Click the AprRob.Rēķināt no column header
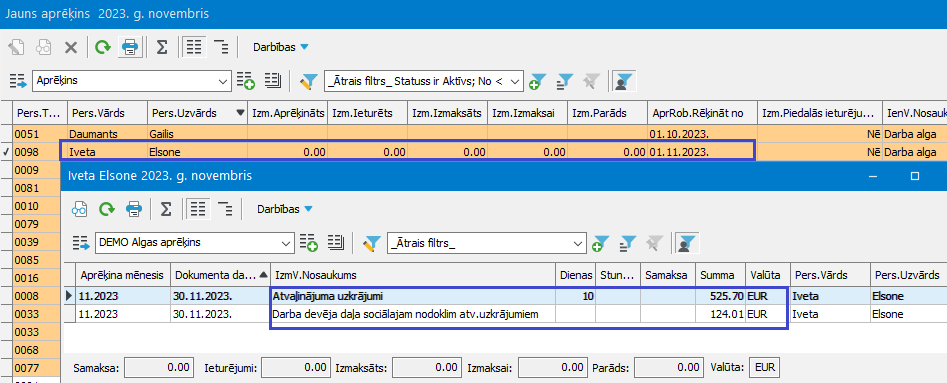This screenshot has height=383, width=947. (x=702, y=113)
